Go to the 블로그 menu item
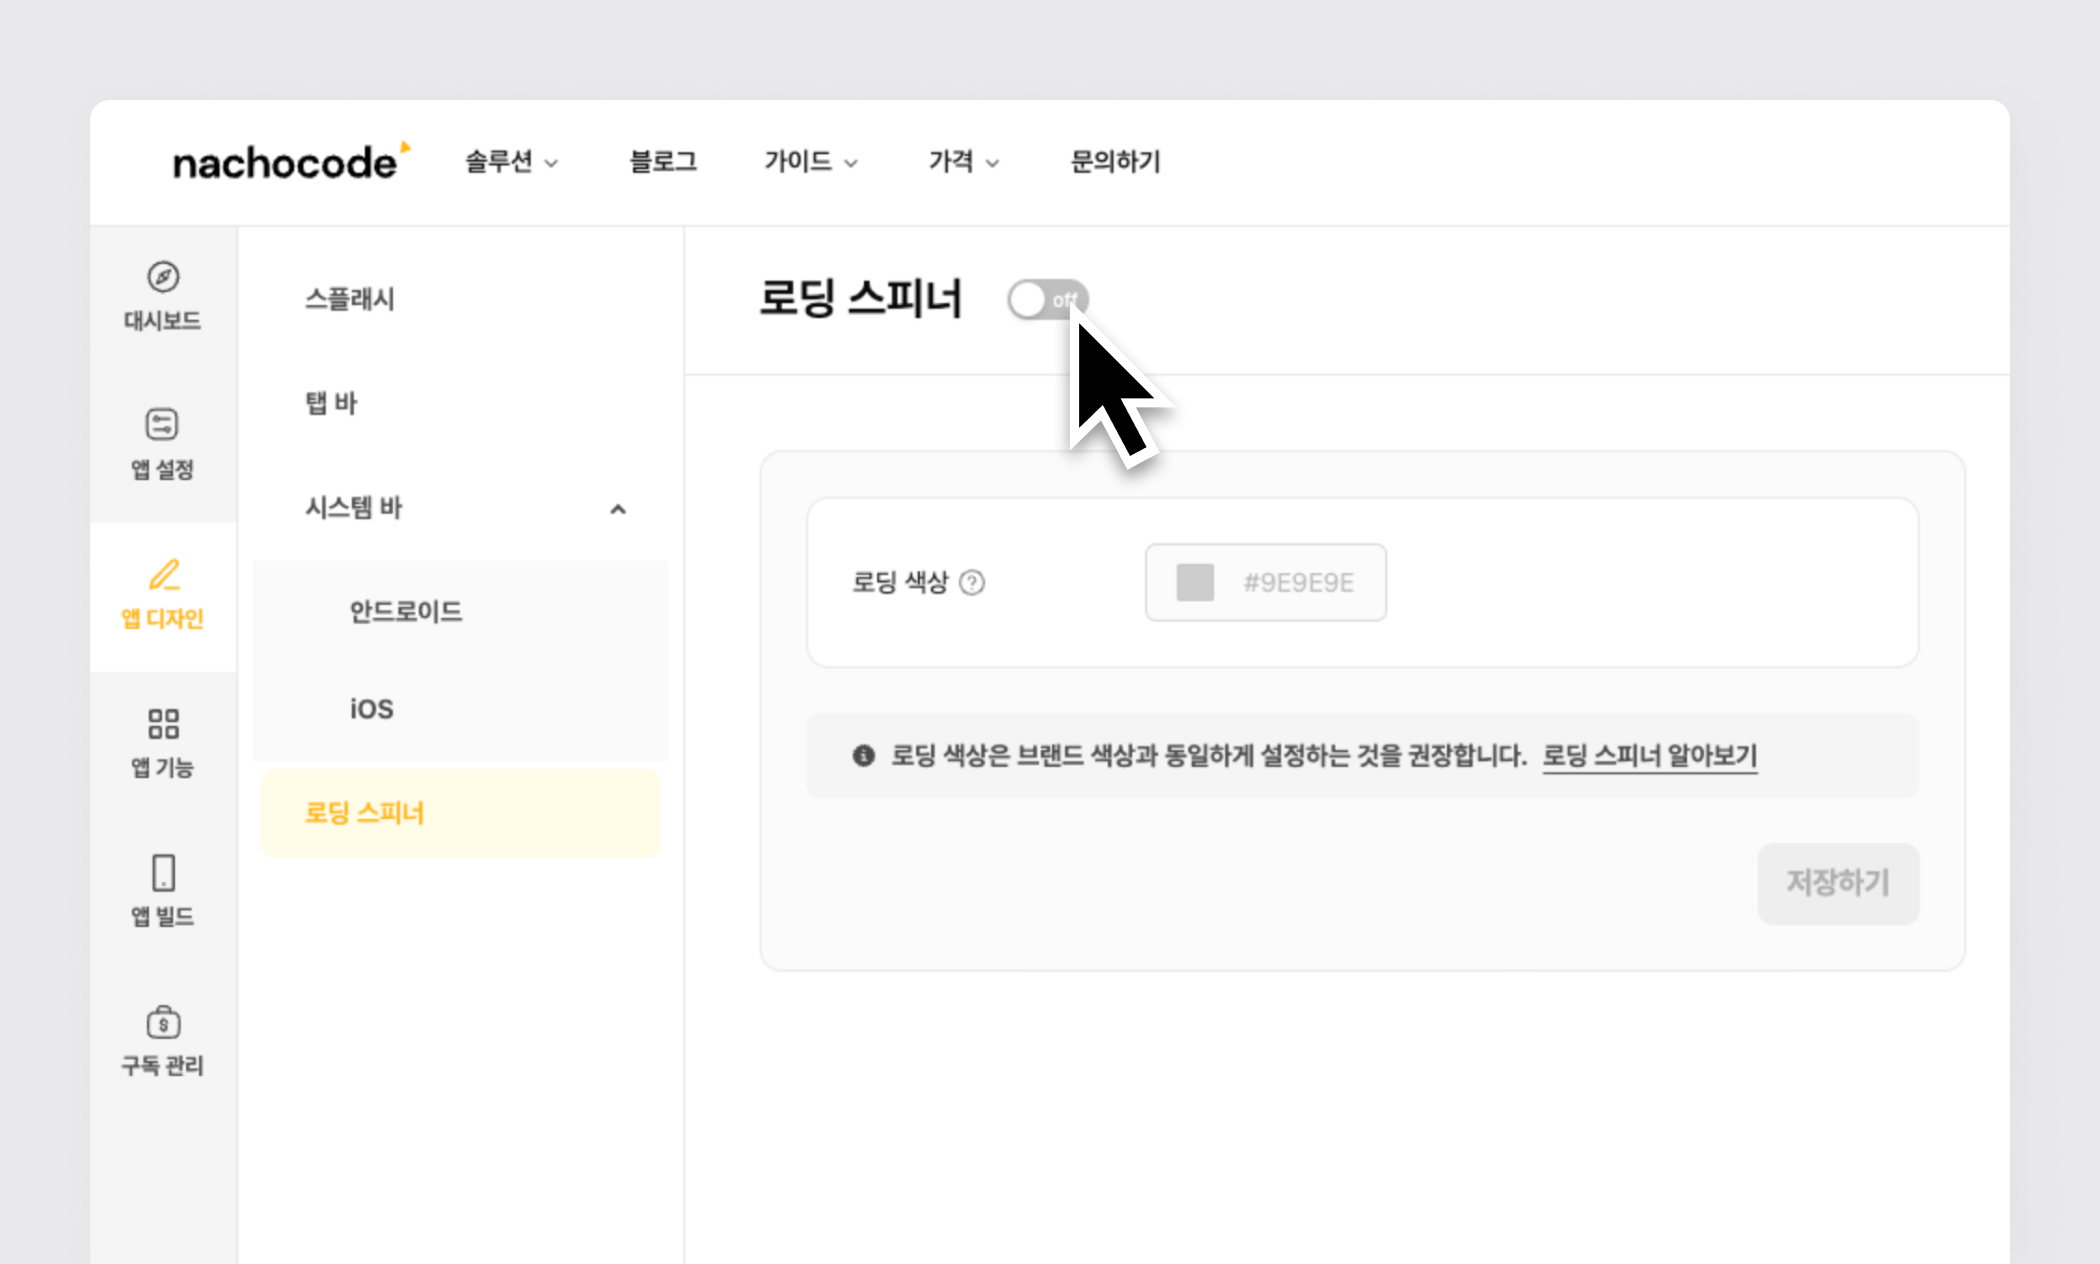Image resolution: width=2100 pixels, height=1264 pixels. click(662, 162)
